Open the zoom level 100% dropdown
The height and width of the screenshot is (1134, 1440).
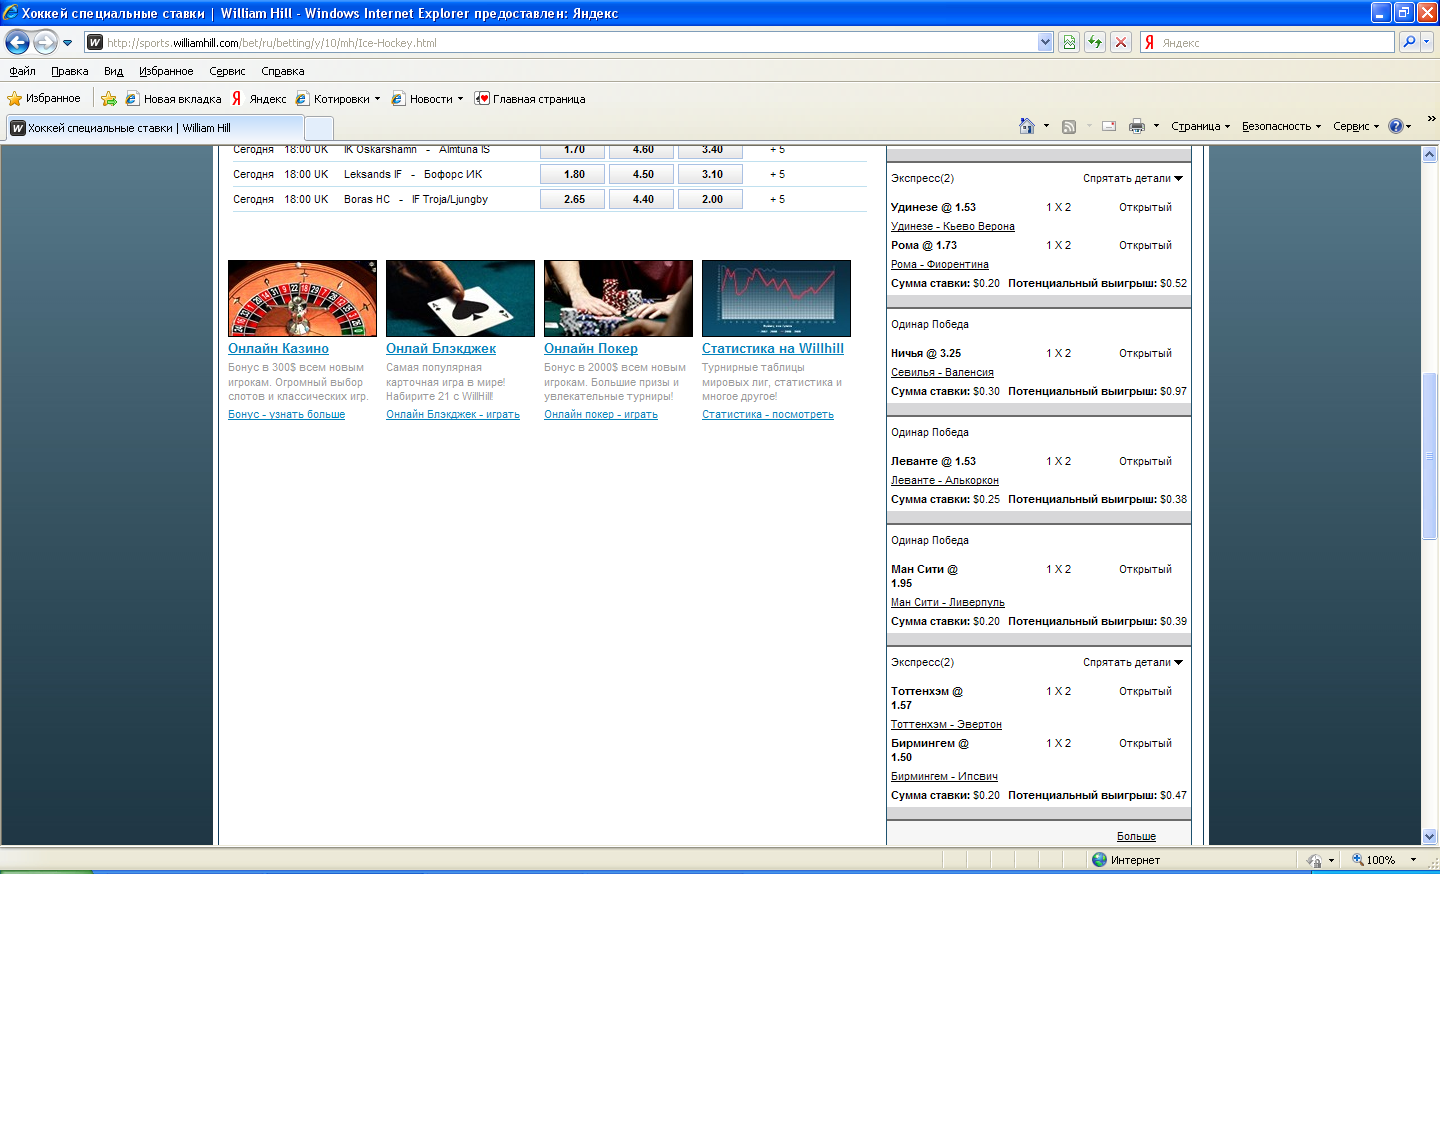[1413, 860]
